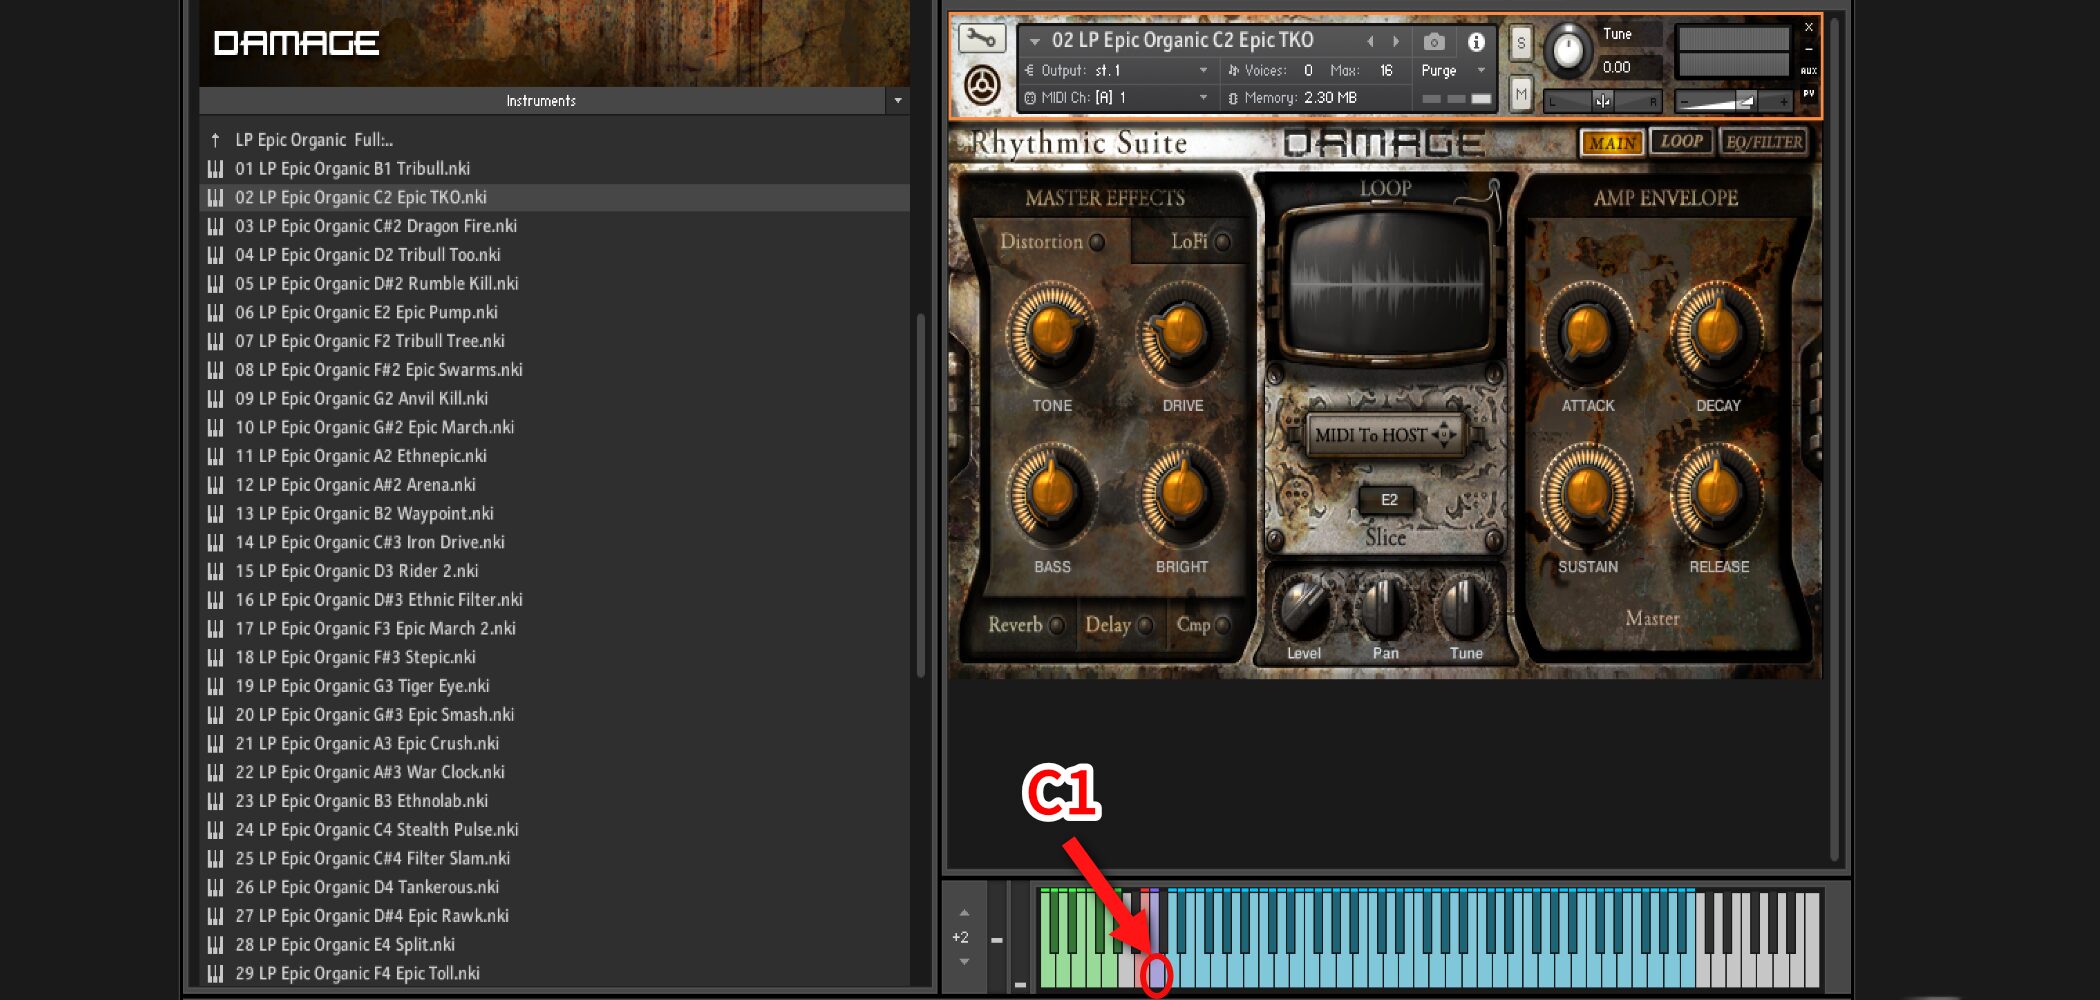This screenshot has width=2100, height=1000.
Task: Shift keyboard octave up with arrow
Action: 964,913
